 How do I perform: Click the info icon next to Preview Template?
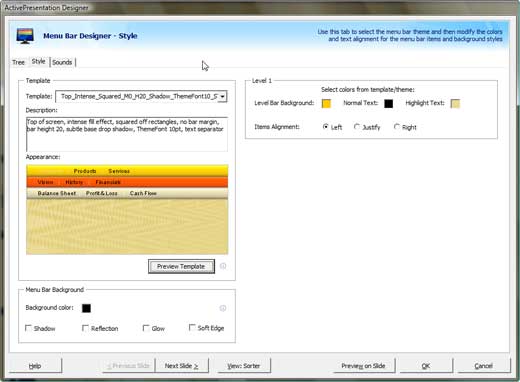(x=223, y=266)
